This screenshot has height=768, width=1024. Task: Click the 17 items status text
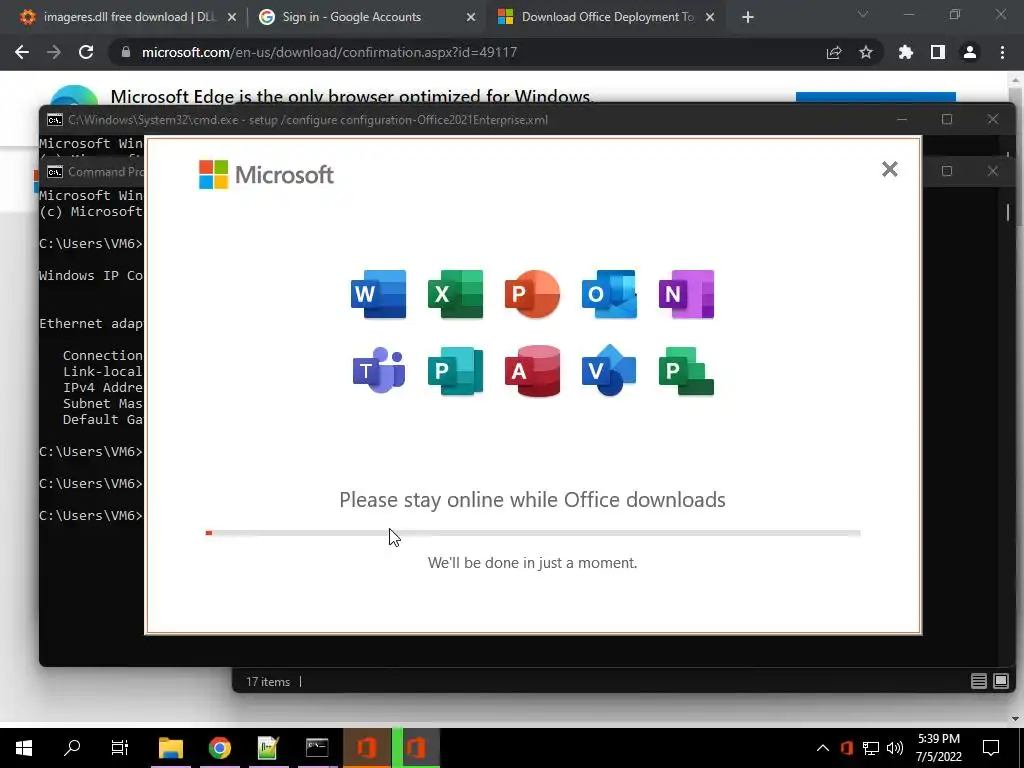(x=268, y=681)
